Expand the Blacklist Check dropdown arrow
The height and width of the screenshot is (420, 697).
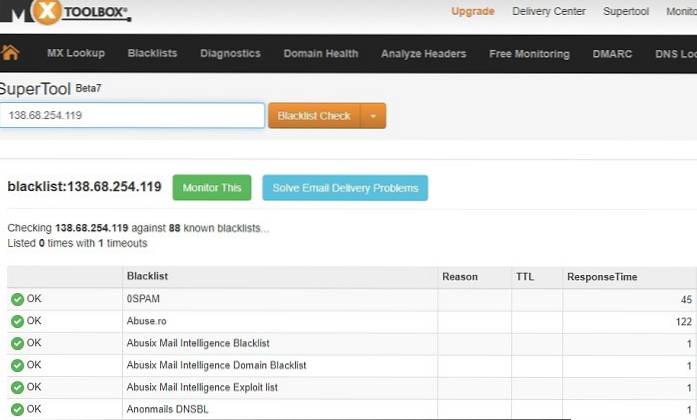(373, 116)
